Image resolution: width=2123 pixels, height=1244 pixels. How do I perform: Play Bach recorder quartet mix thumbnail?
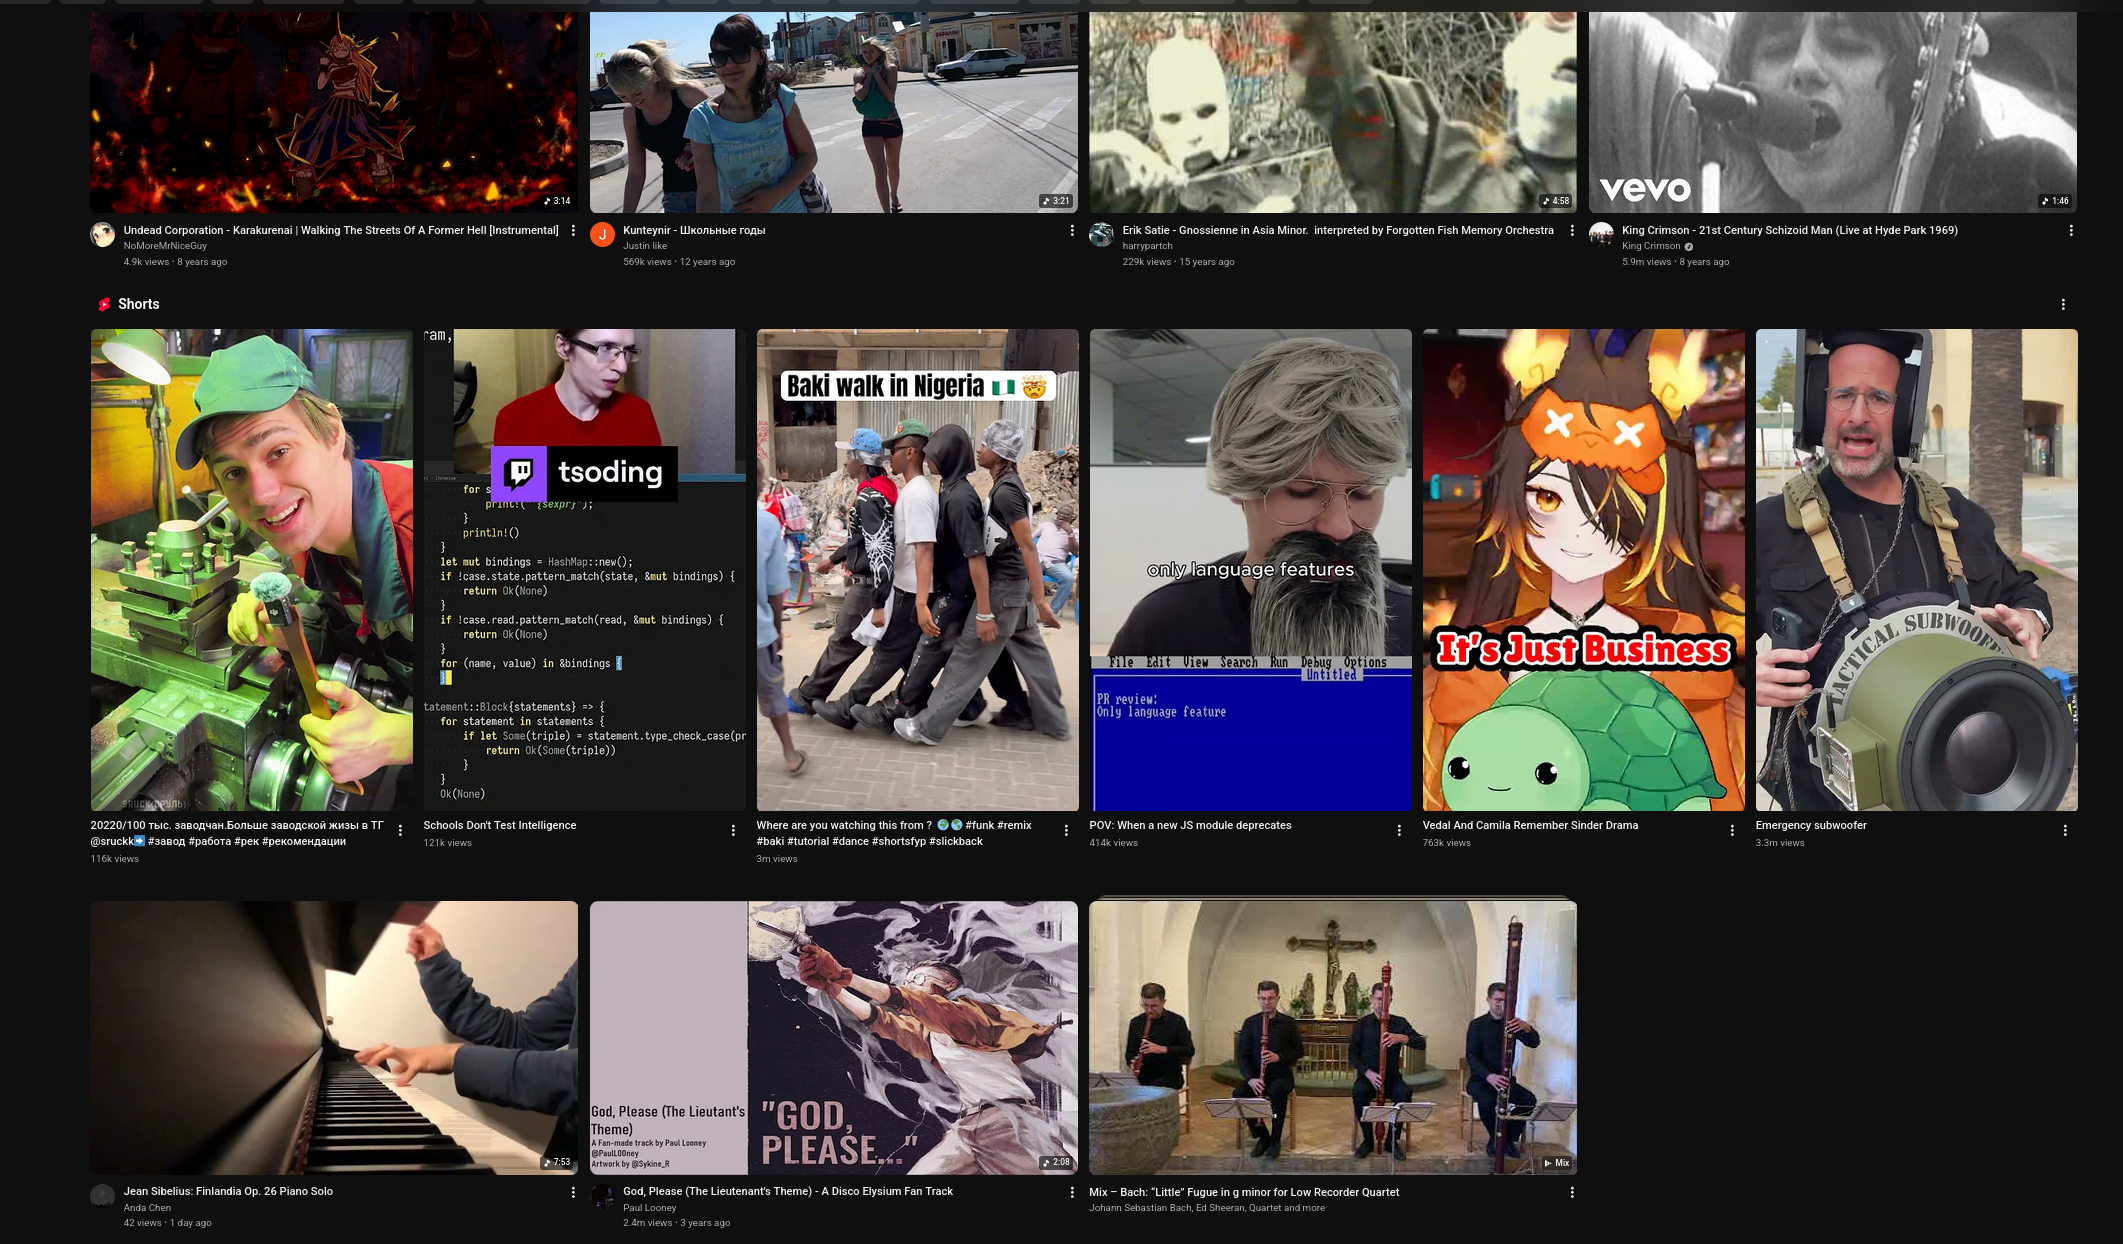tap(1332, 1037)
